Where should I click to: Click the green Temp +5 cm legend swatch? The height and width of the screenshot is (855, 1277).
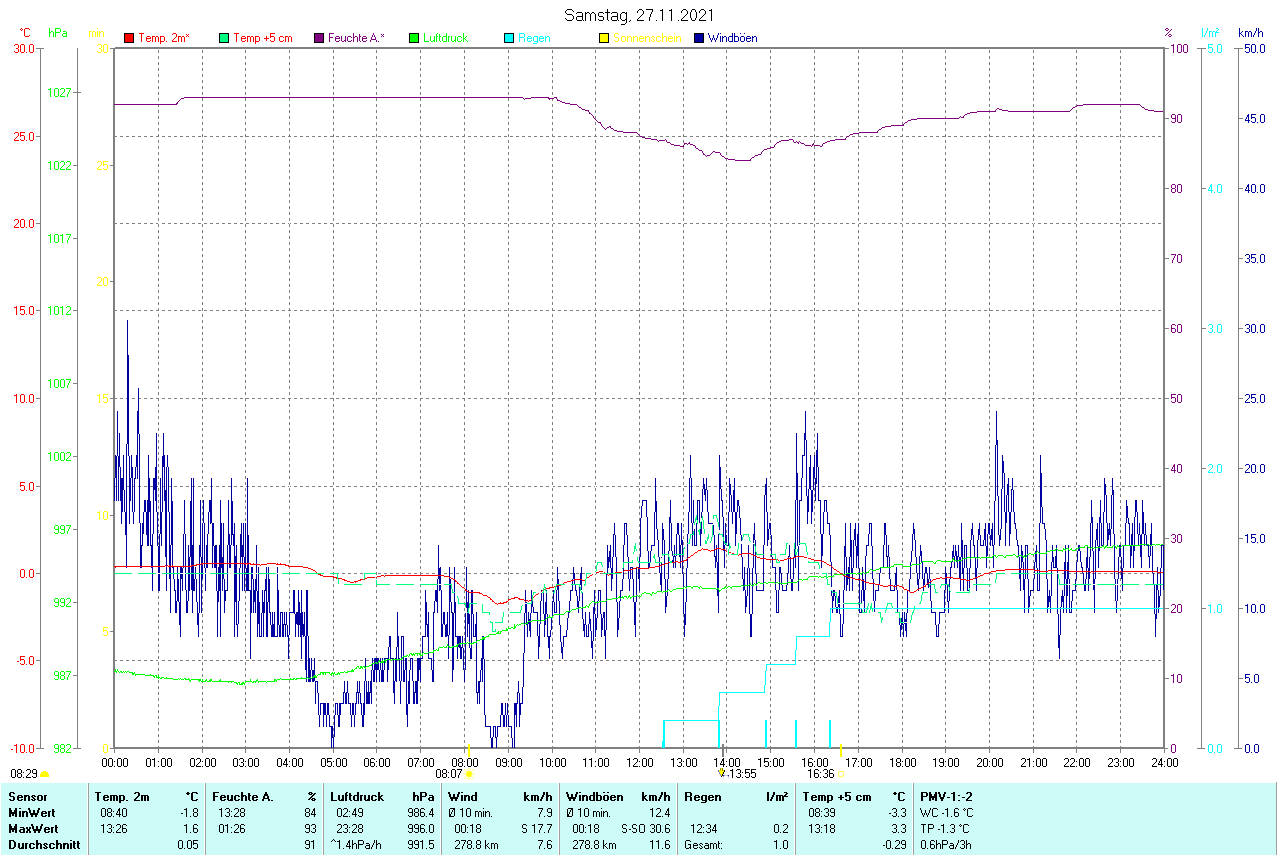(224, 38)
